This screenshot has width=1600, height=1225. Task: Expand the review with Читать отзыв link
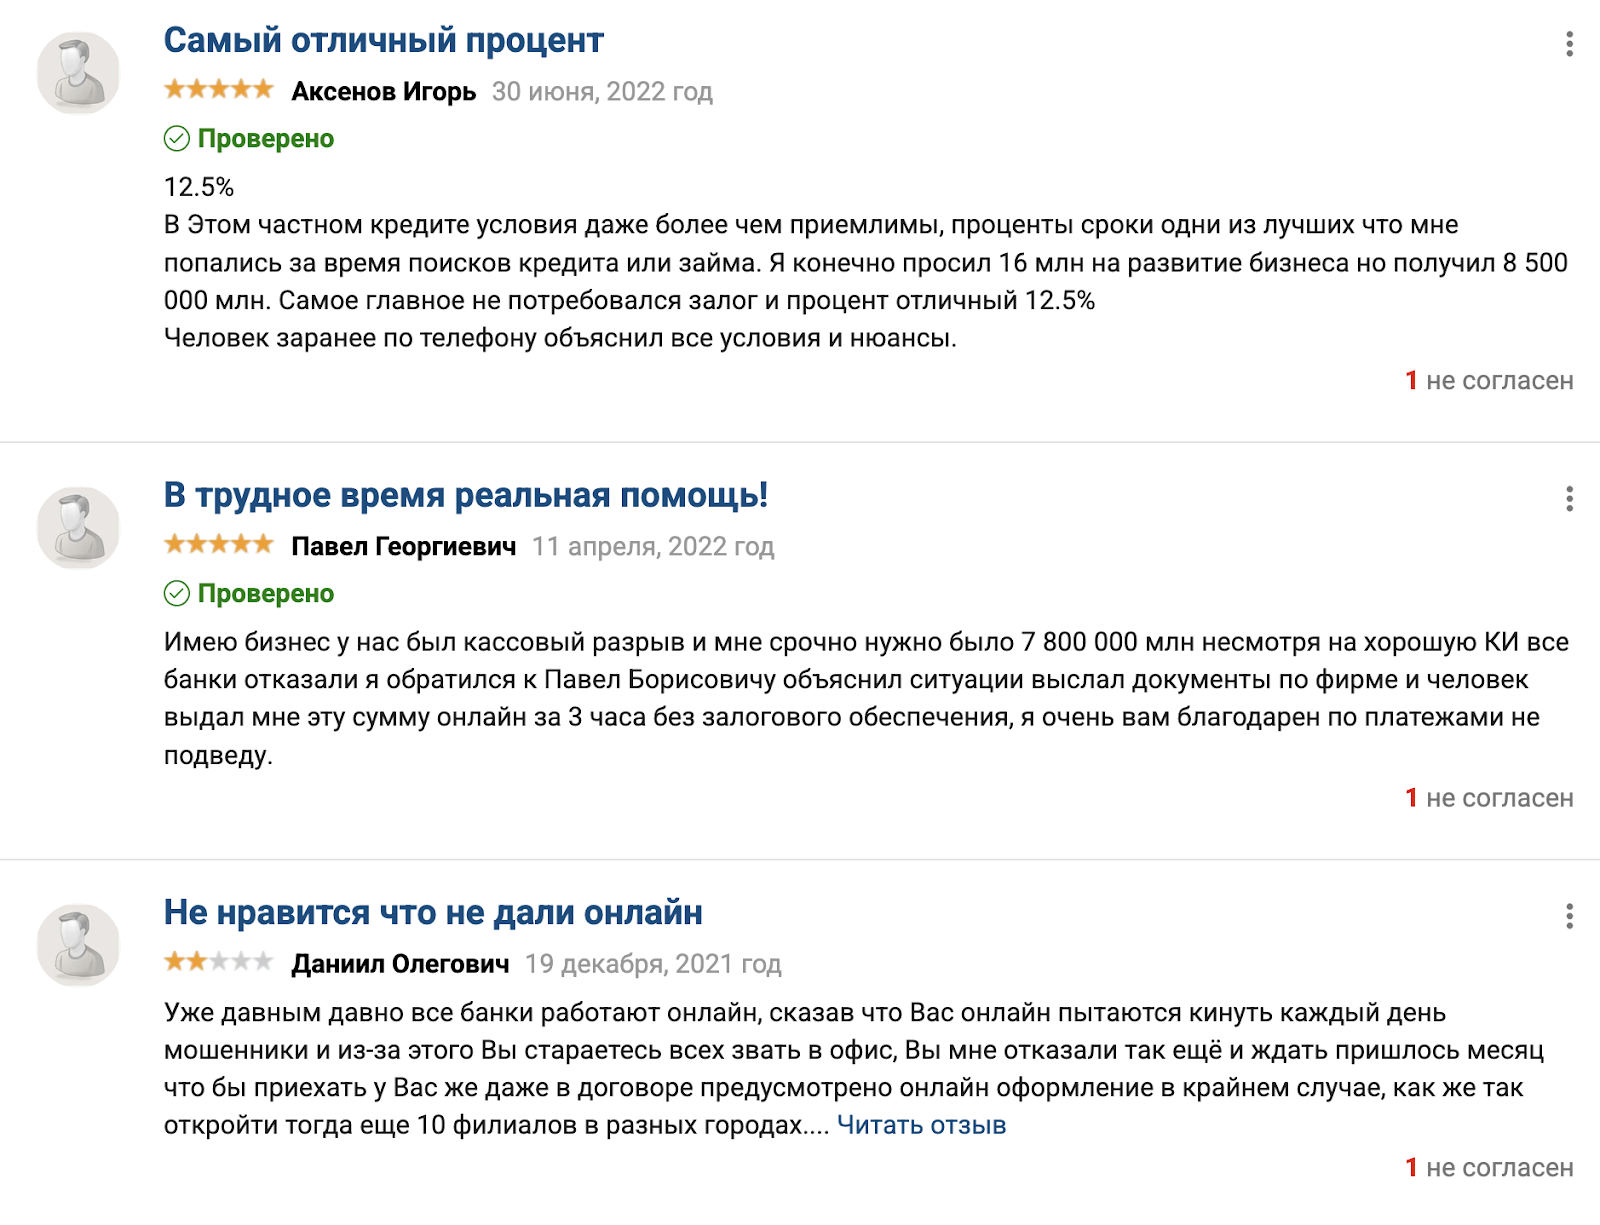(x=920, y=1124)
